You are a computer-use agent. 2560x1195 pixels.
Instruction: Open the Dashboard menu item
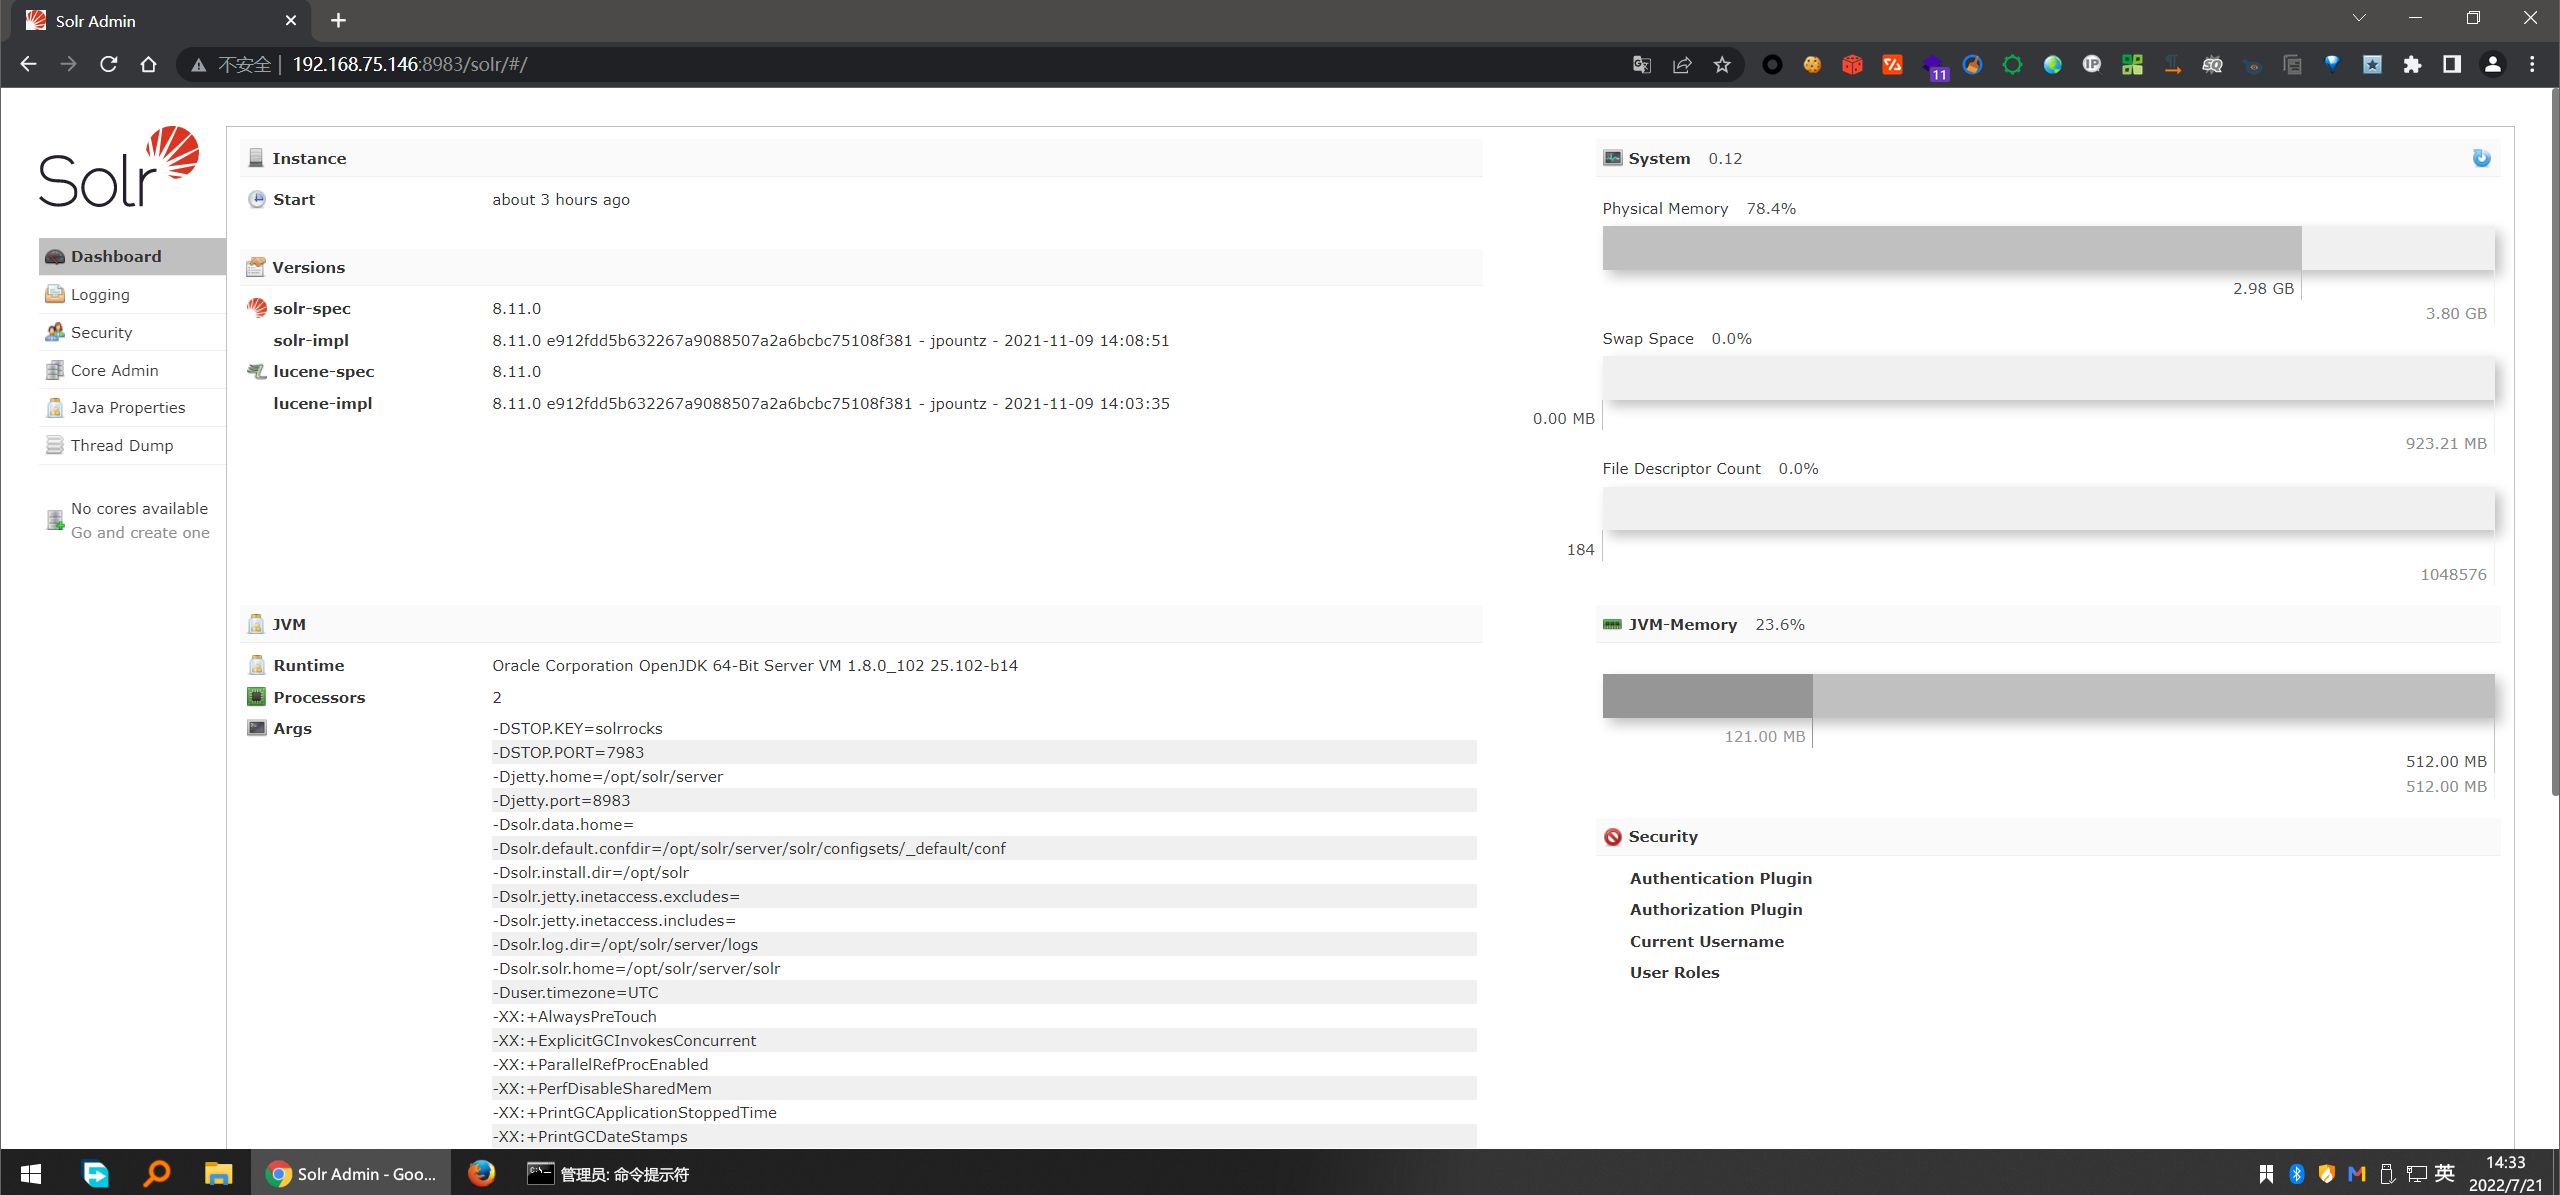tap(132, 256)
